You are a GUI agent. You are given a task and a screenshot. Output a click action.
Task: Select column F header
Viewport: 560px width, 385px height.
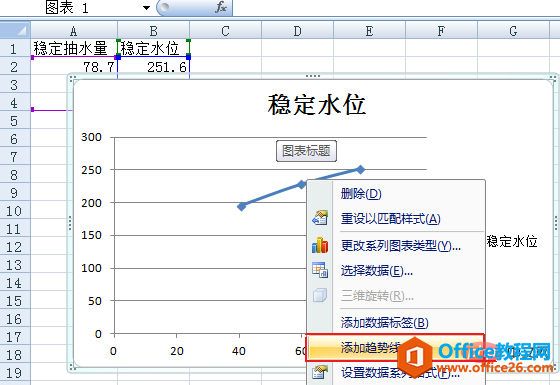441,31
